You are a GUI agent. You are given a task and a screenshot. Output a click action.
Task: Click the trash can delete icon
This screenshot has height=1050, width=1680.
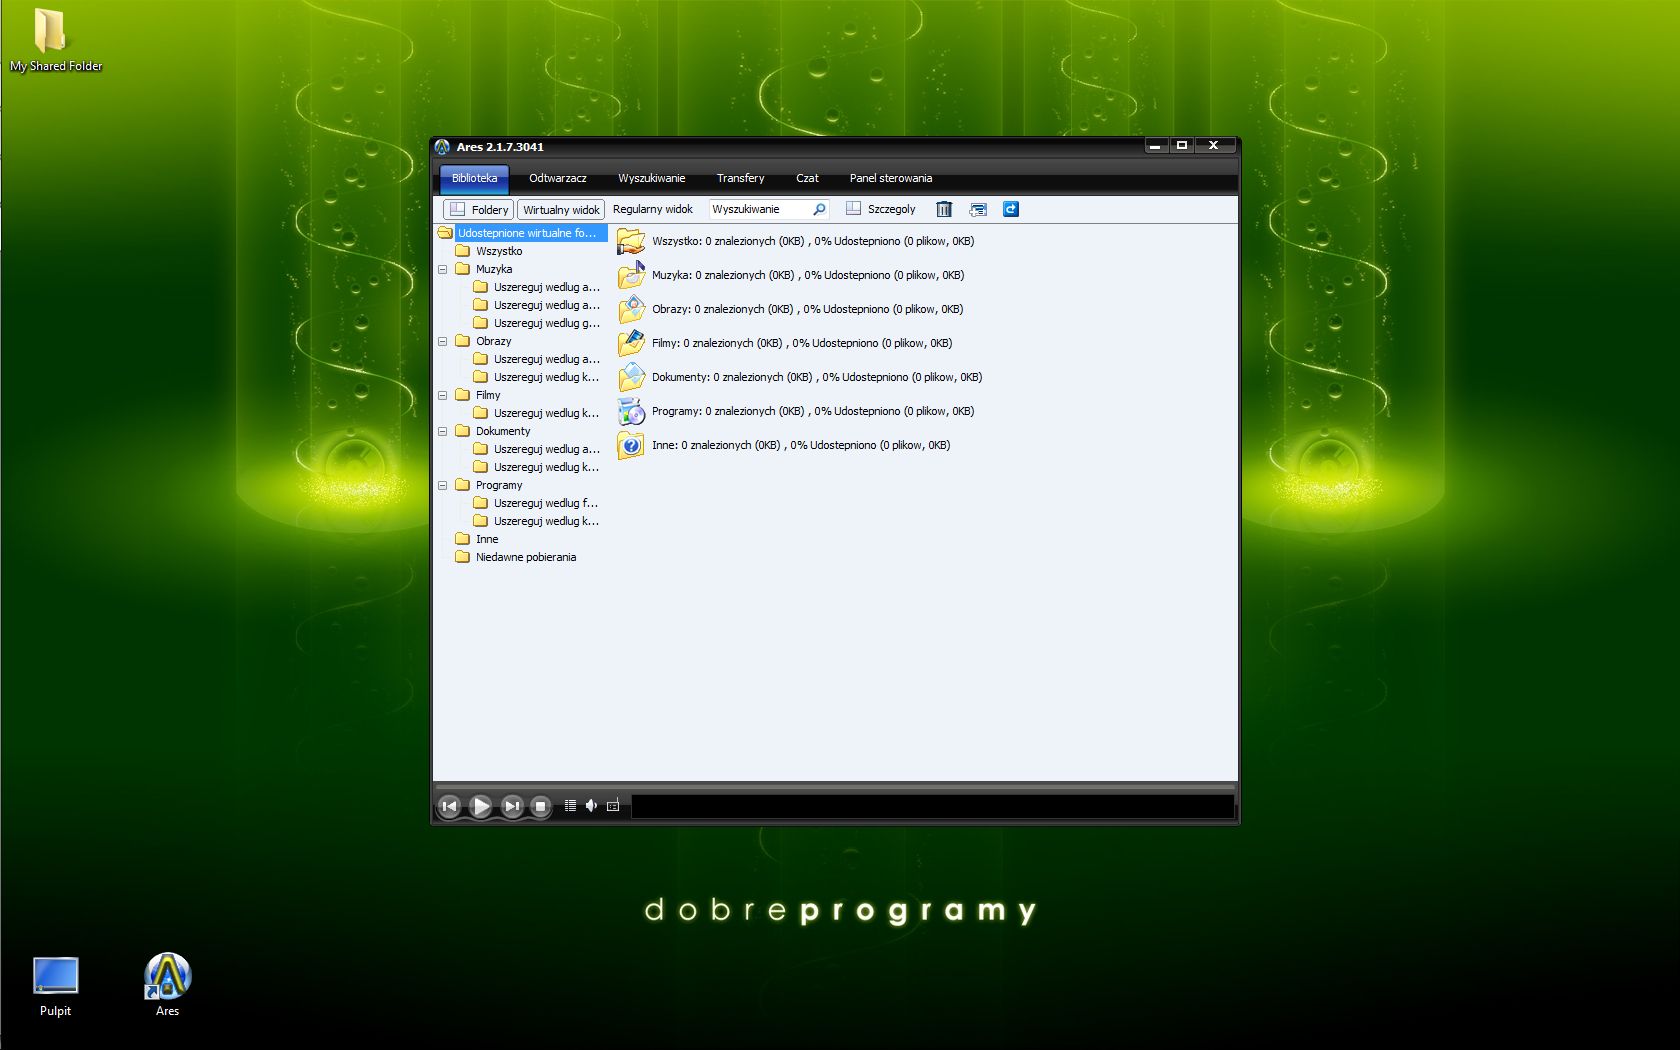(944, 210)
